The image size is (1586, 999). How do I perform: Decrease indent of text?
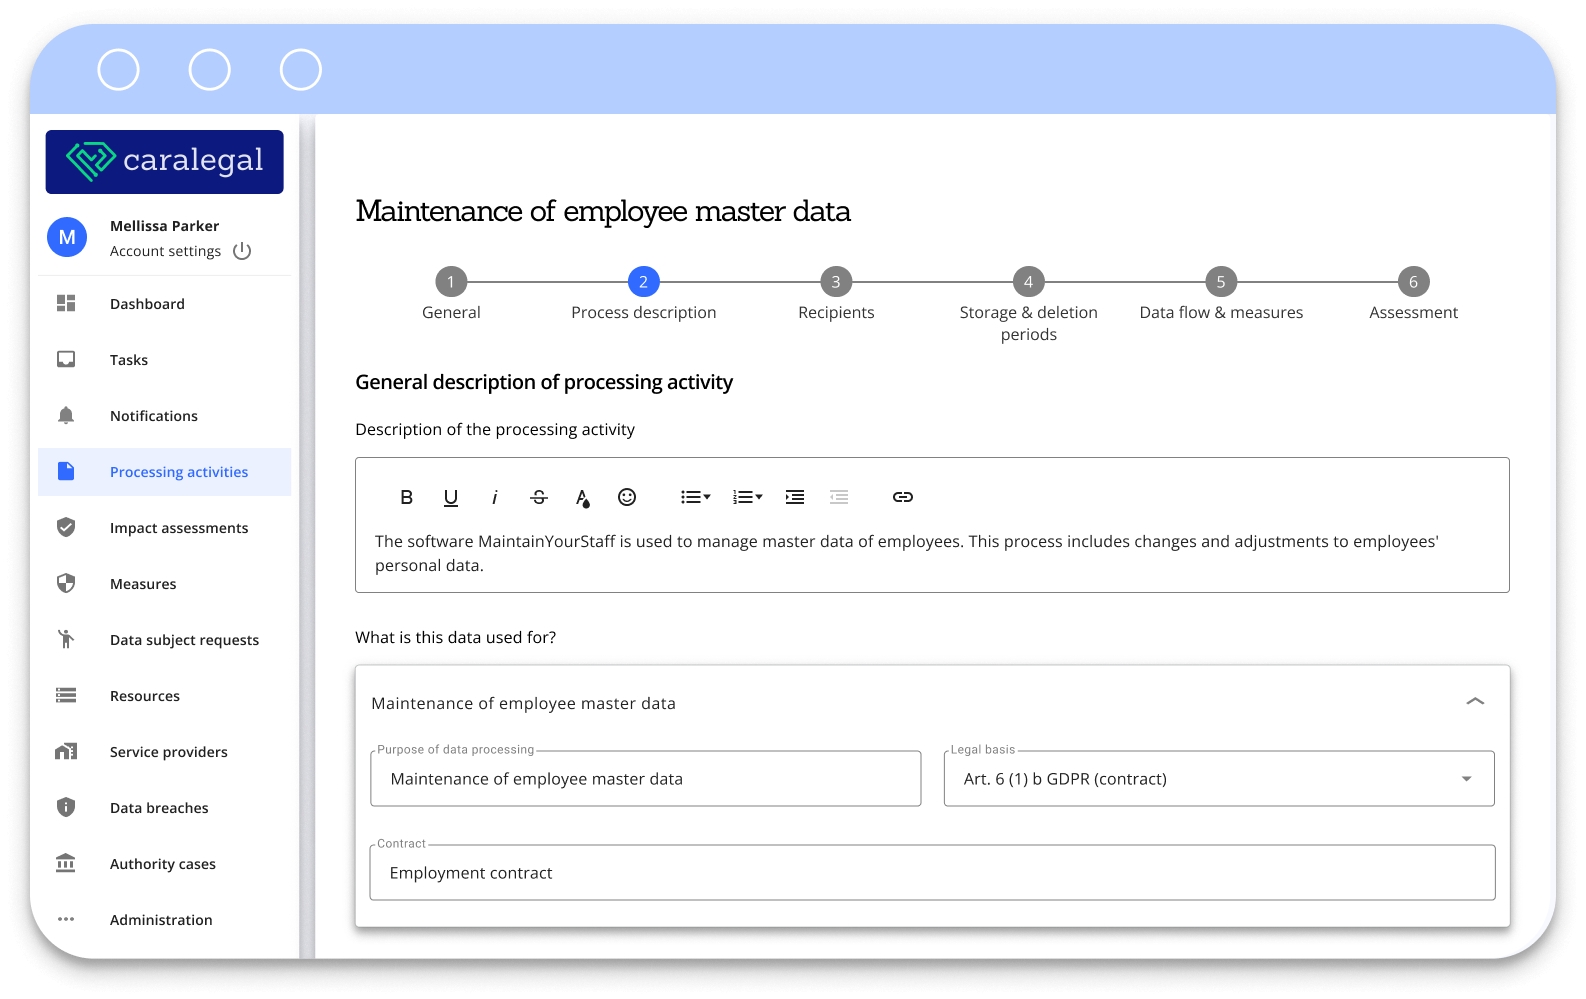pyautogui.click(x=839, y=497)
